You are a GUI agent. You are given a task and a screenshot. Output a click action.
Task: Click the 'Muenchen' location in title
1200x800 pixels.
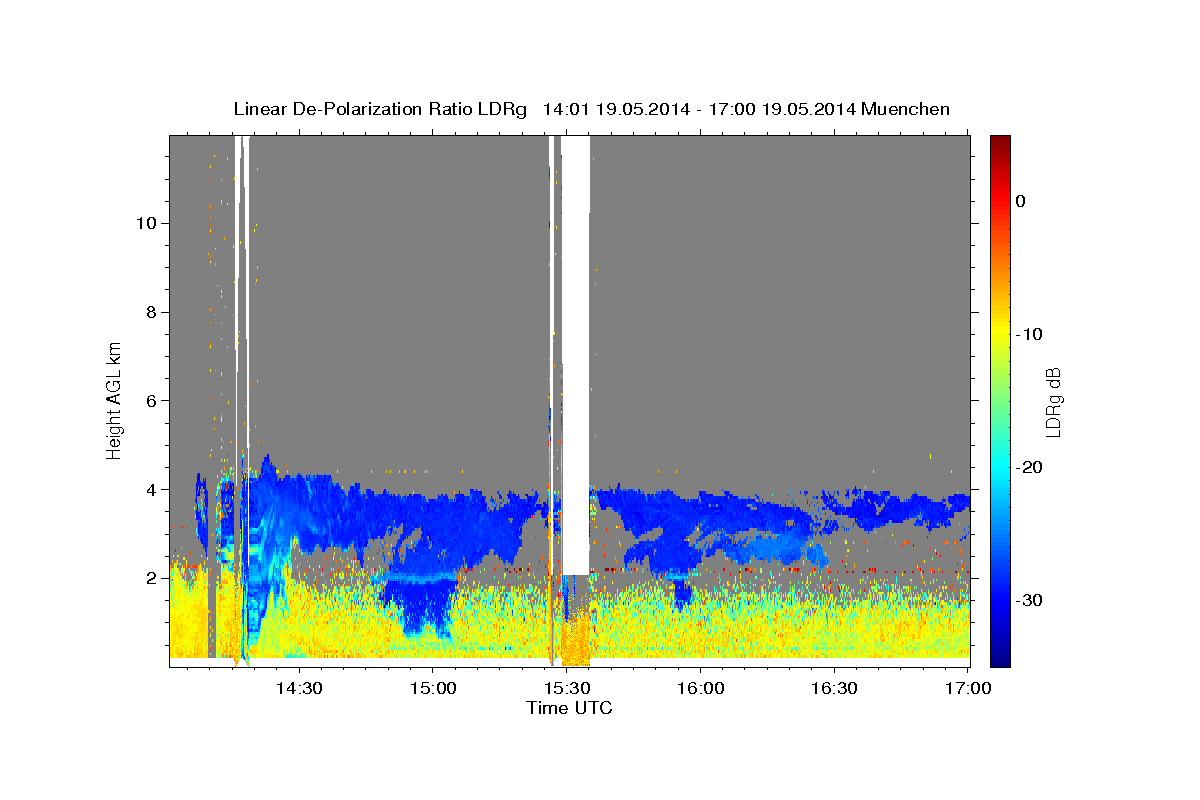[906, 109]
